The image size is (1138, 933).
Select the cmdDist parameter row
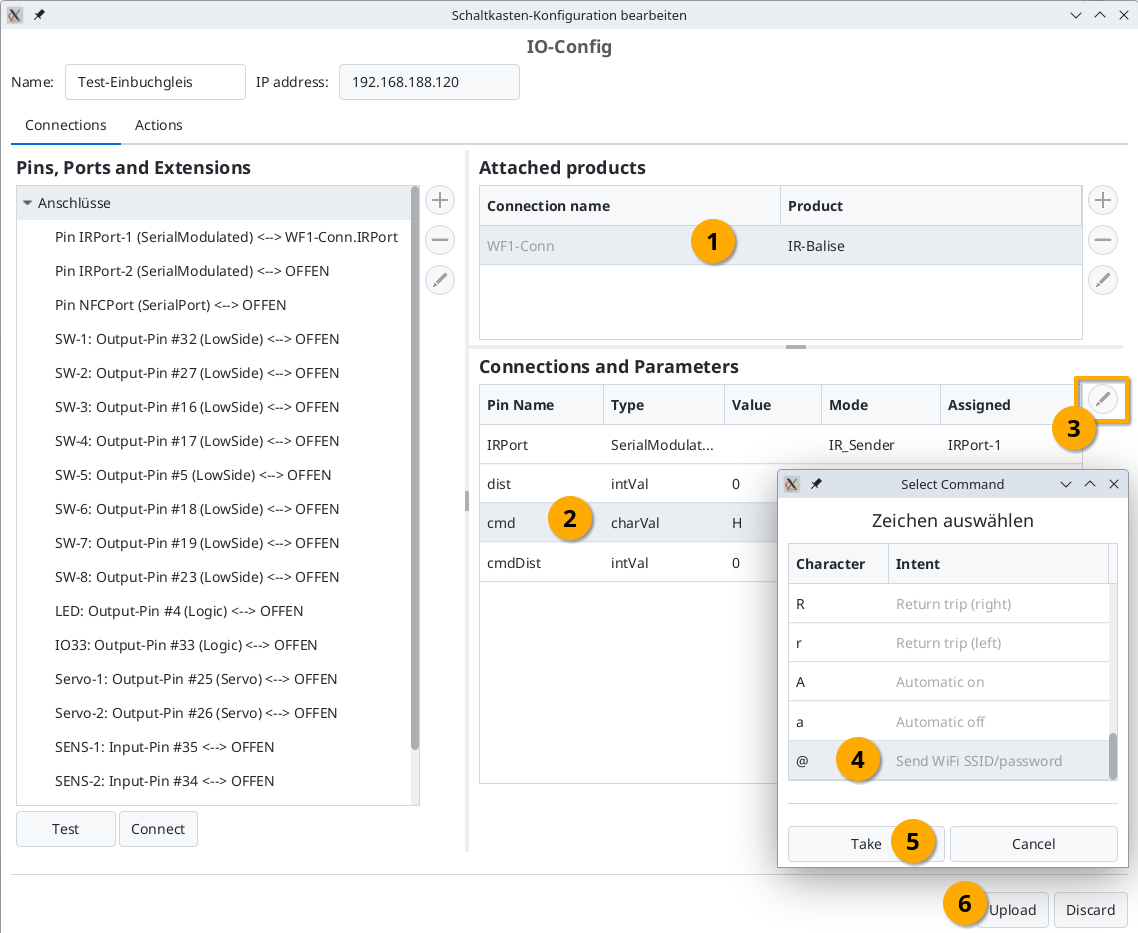pyautogui.click(x=628, y=563)
